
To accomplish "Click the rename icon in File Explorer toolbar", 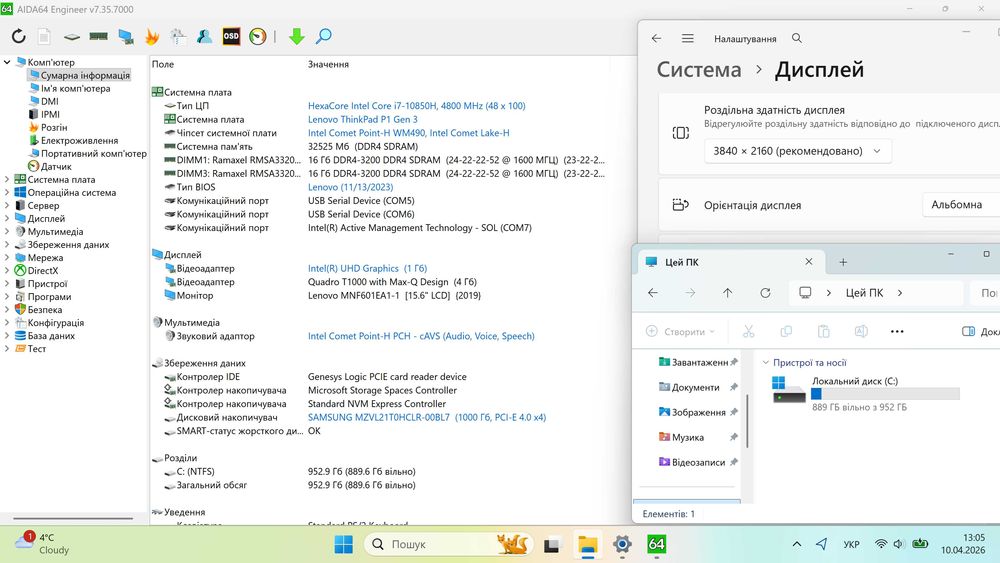I will pyautogui.click(x=861, y=332).
